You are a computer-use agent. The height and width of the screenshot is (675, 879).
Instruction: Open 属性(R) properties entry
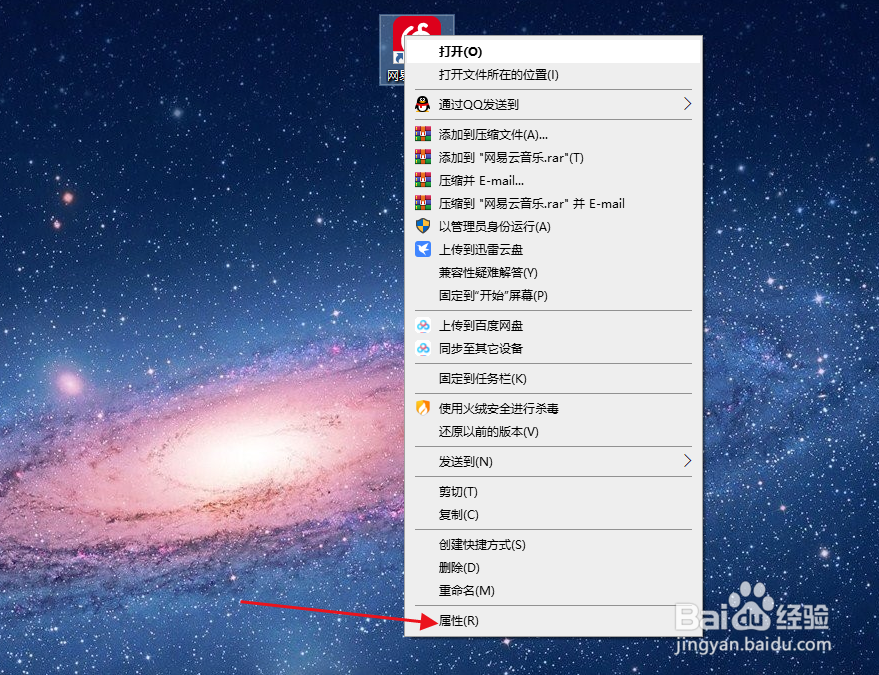point(553,621)
